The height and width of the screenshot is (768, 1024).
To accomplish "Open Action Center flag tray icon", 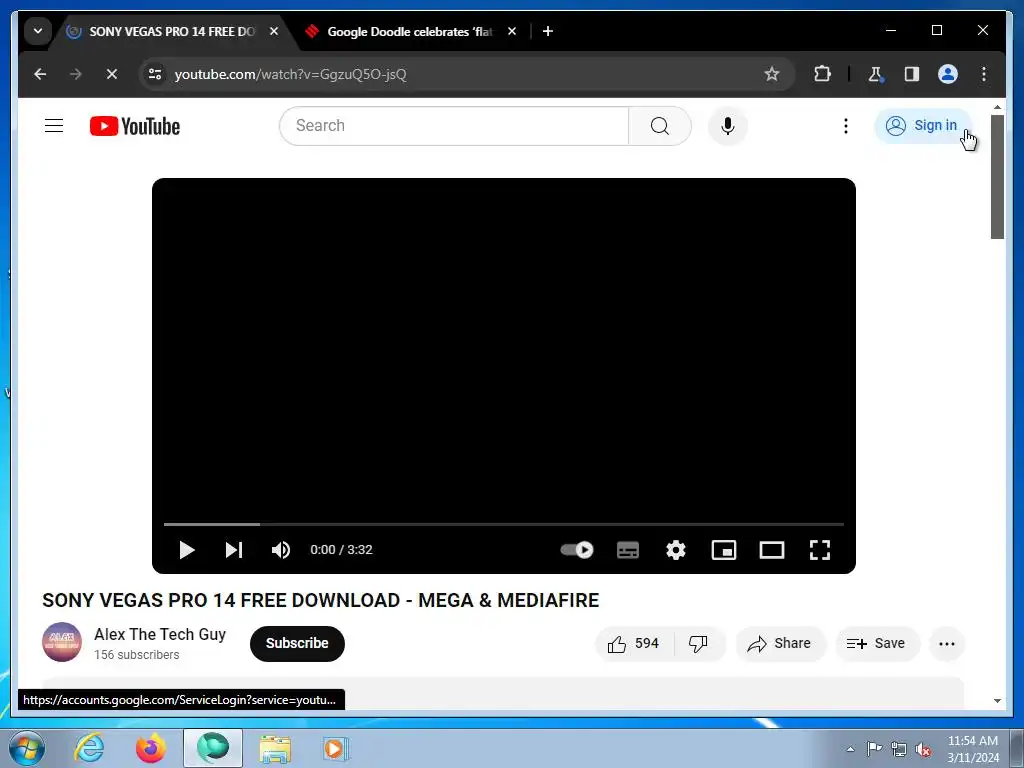I will pyautogui.click(x=874, y=749).
